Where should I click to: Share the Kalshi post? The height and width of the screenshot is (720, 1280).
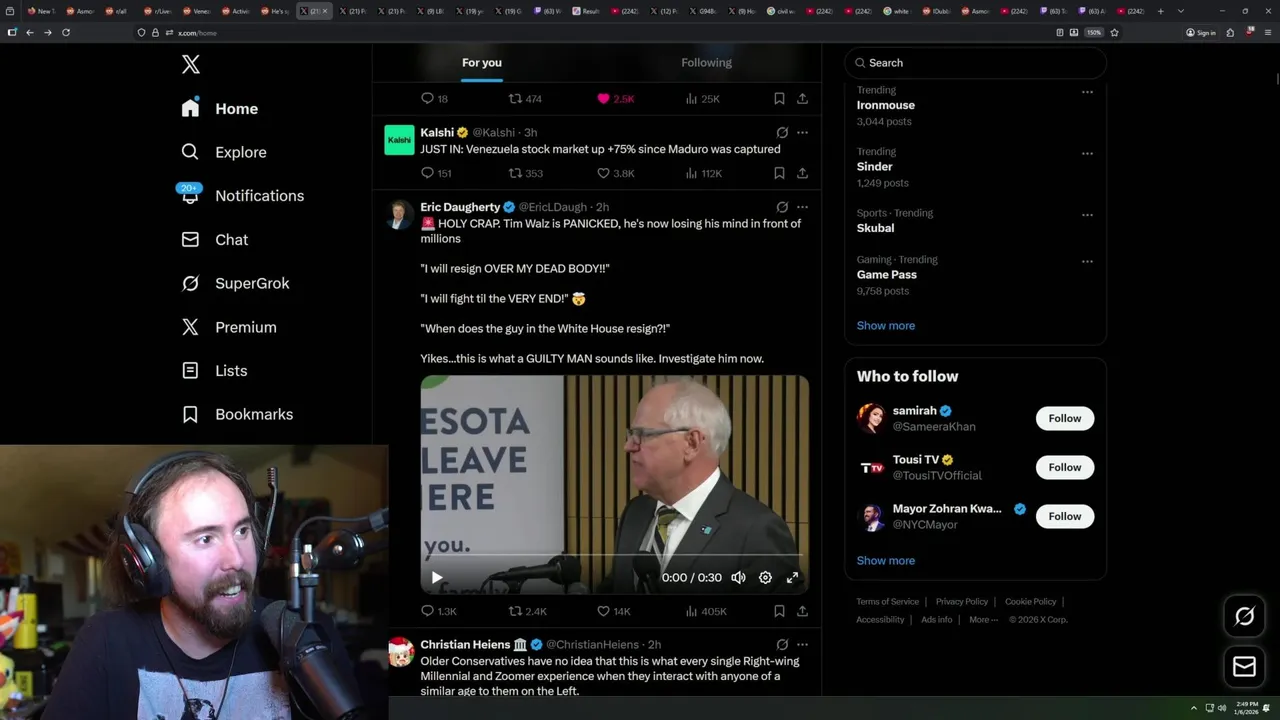[802, 173]
